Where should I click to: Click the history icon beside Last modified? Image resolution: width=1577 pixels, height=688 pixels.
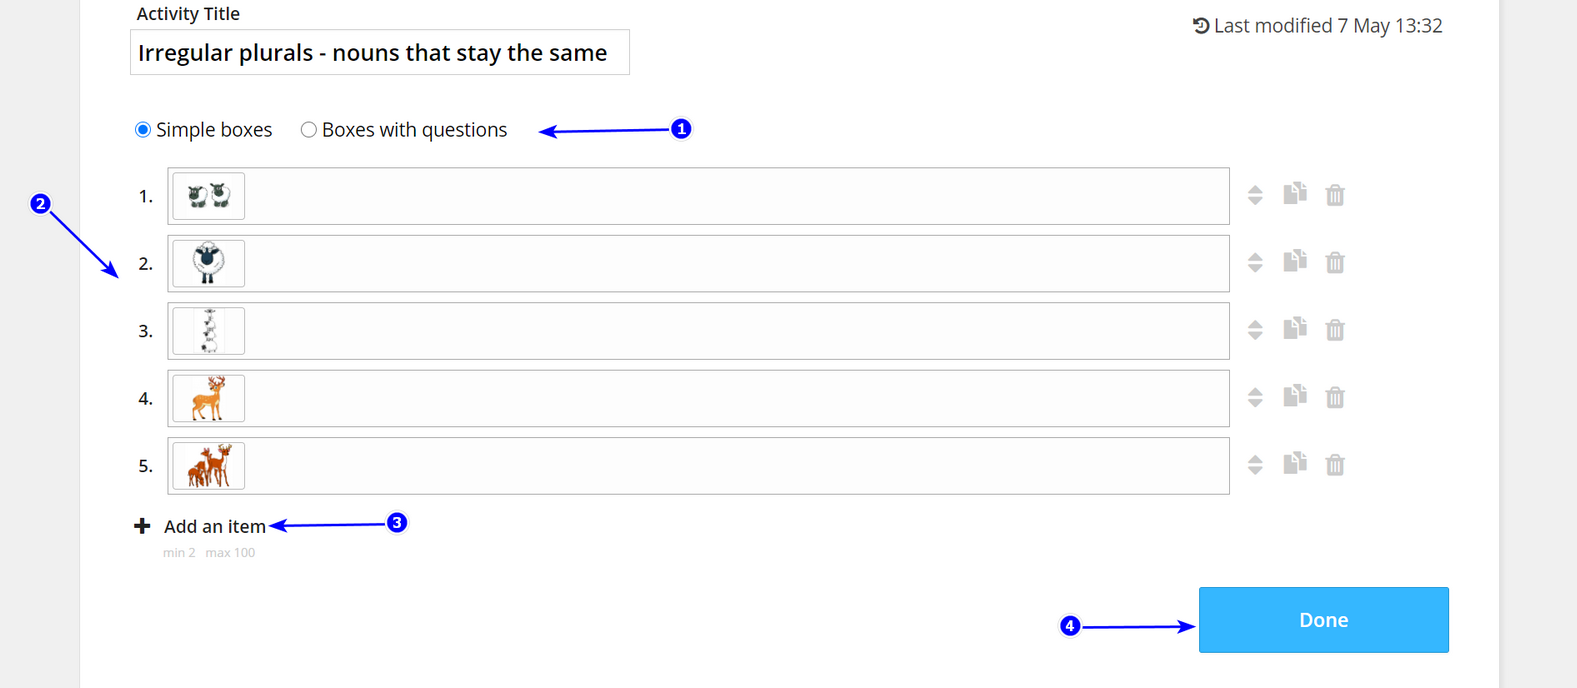(1199, 25)
